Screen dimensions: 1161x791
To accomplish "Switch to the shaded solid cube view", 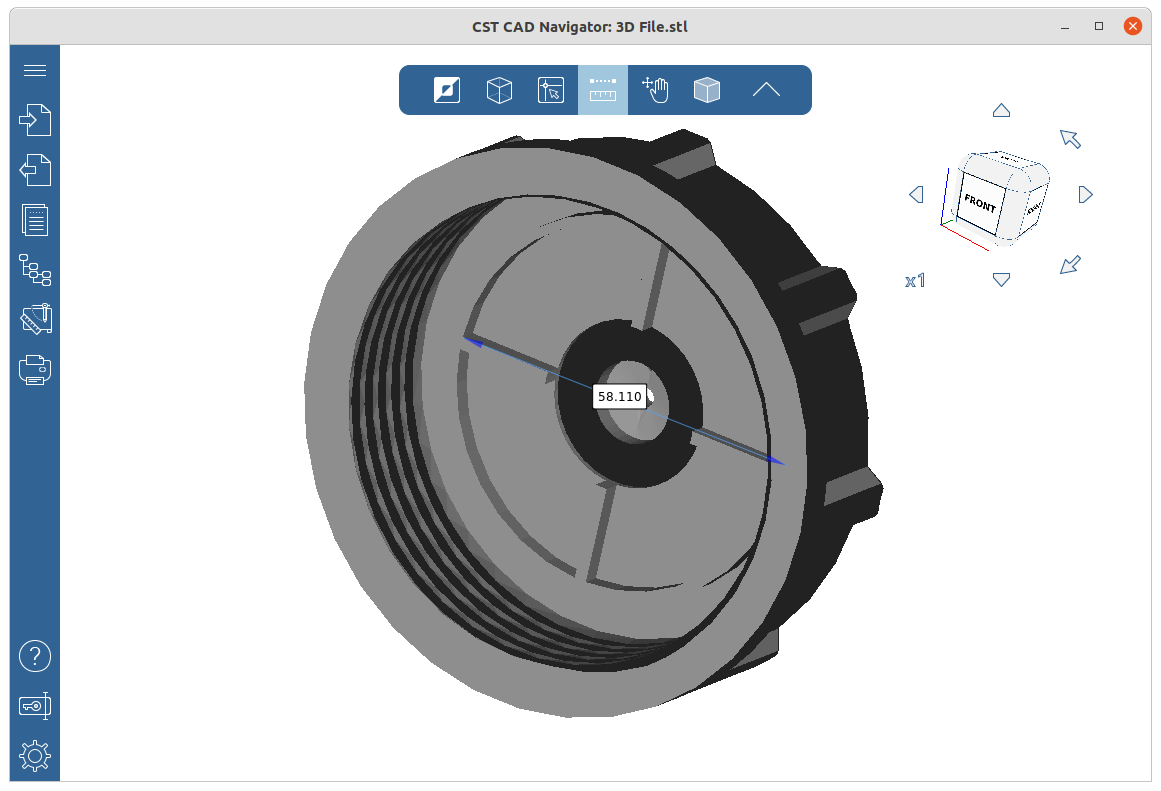I will 707,90.
